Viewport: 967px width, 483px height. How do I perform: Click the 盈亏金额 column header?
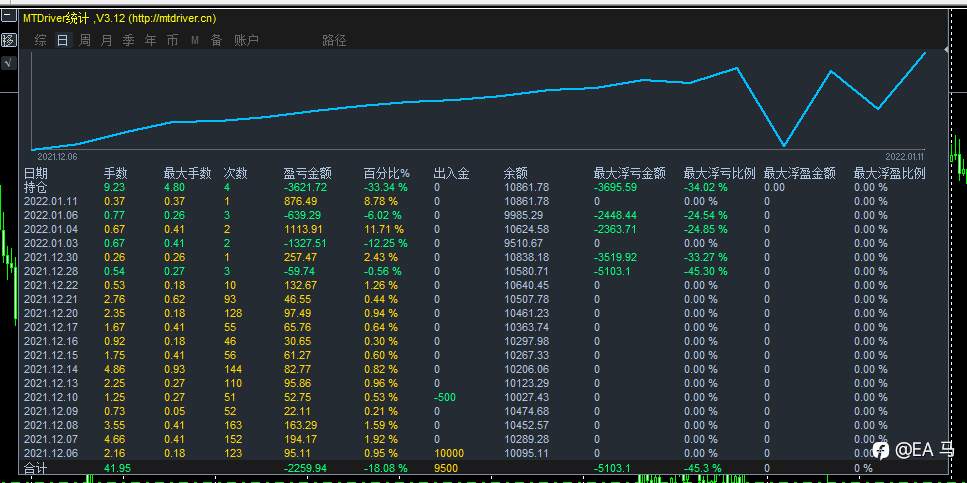307,173
